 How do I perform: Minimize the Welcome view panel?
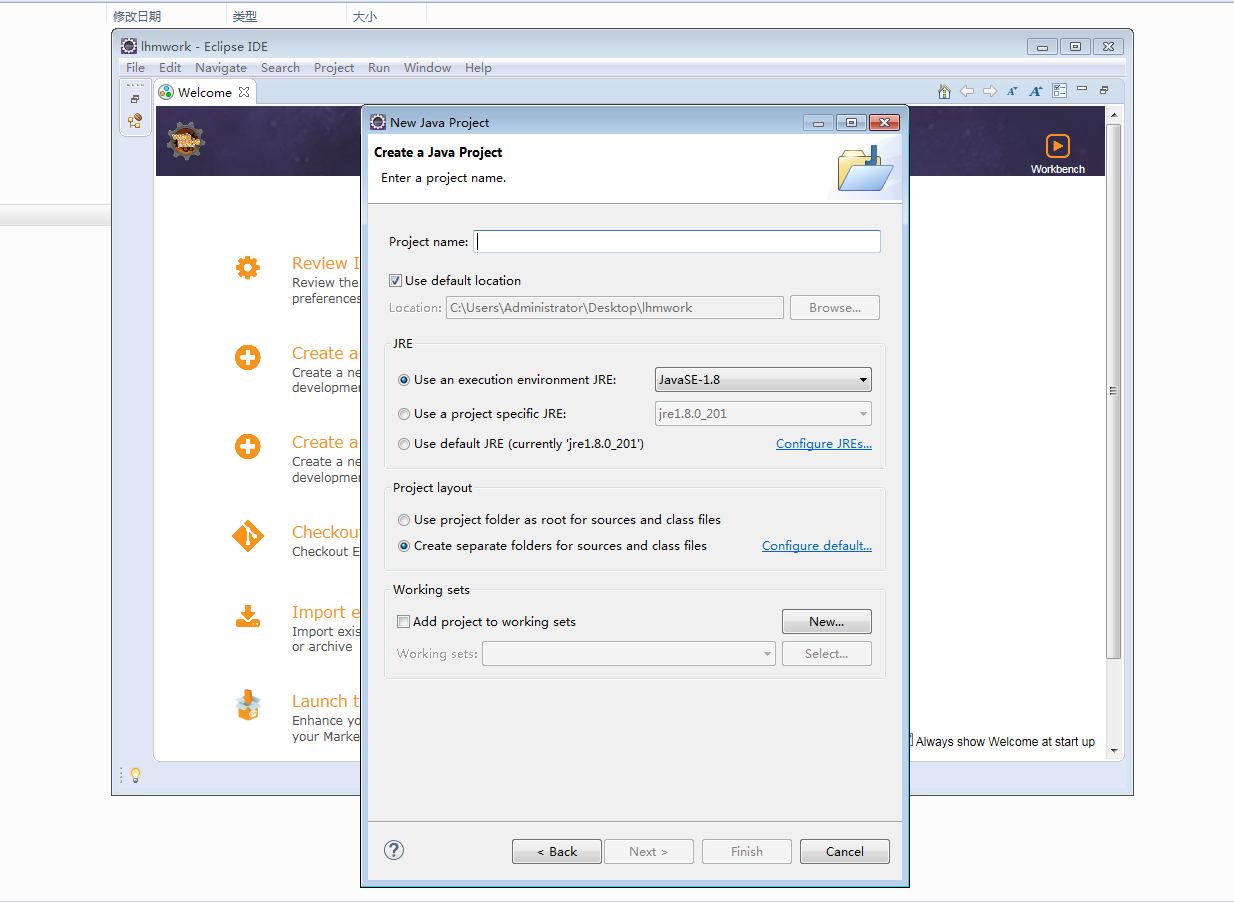1082,89
